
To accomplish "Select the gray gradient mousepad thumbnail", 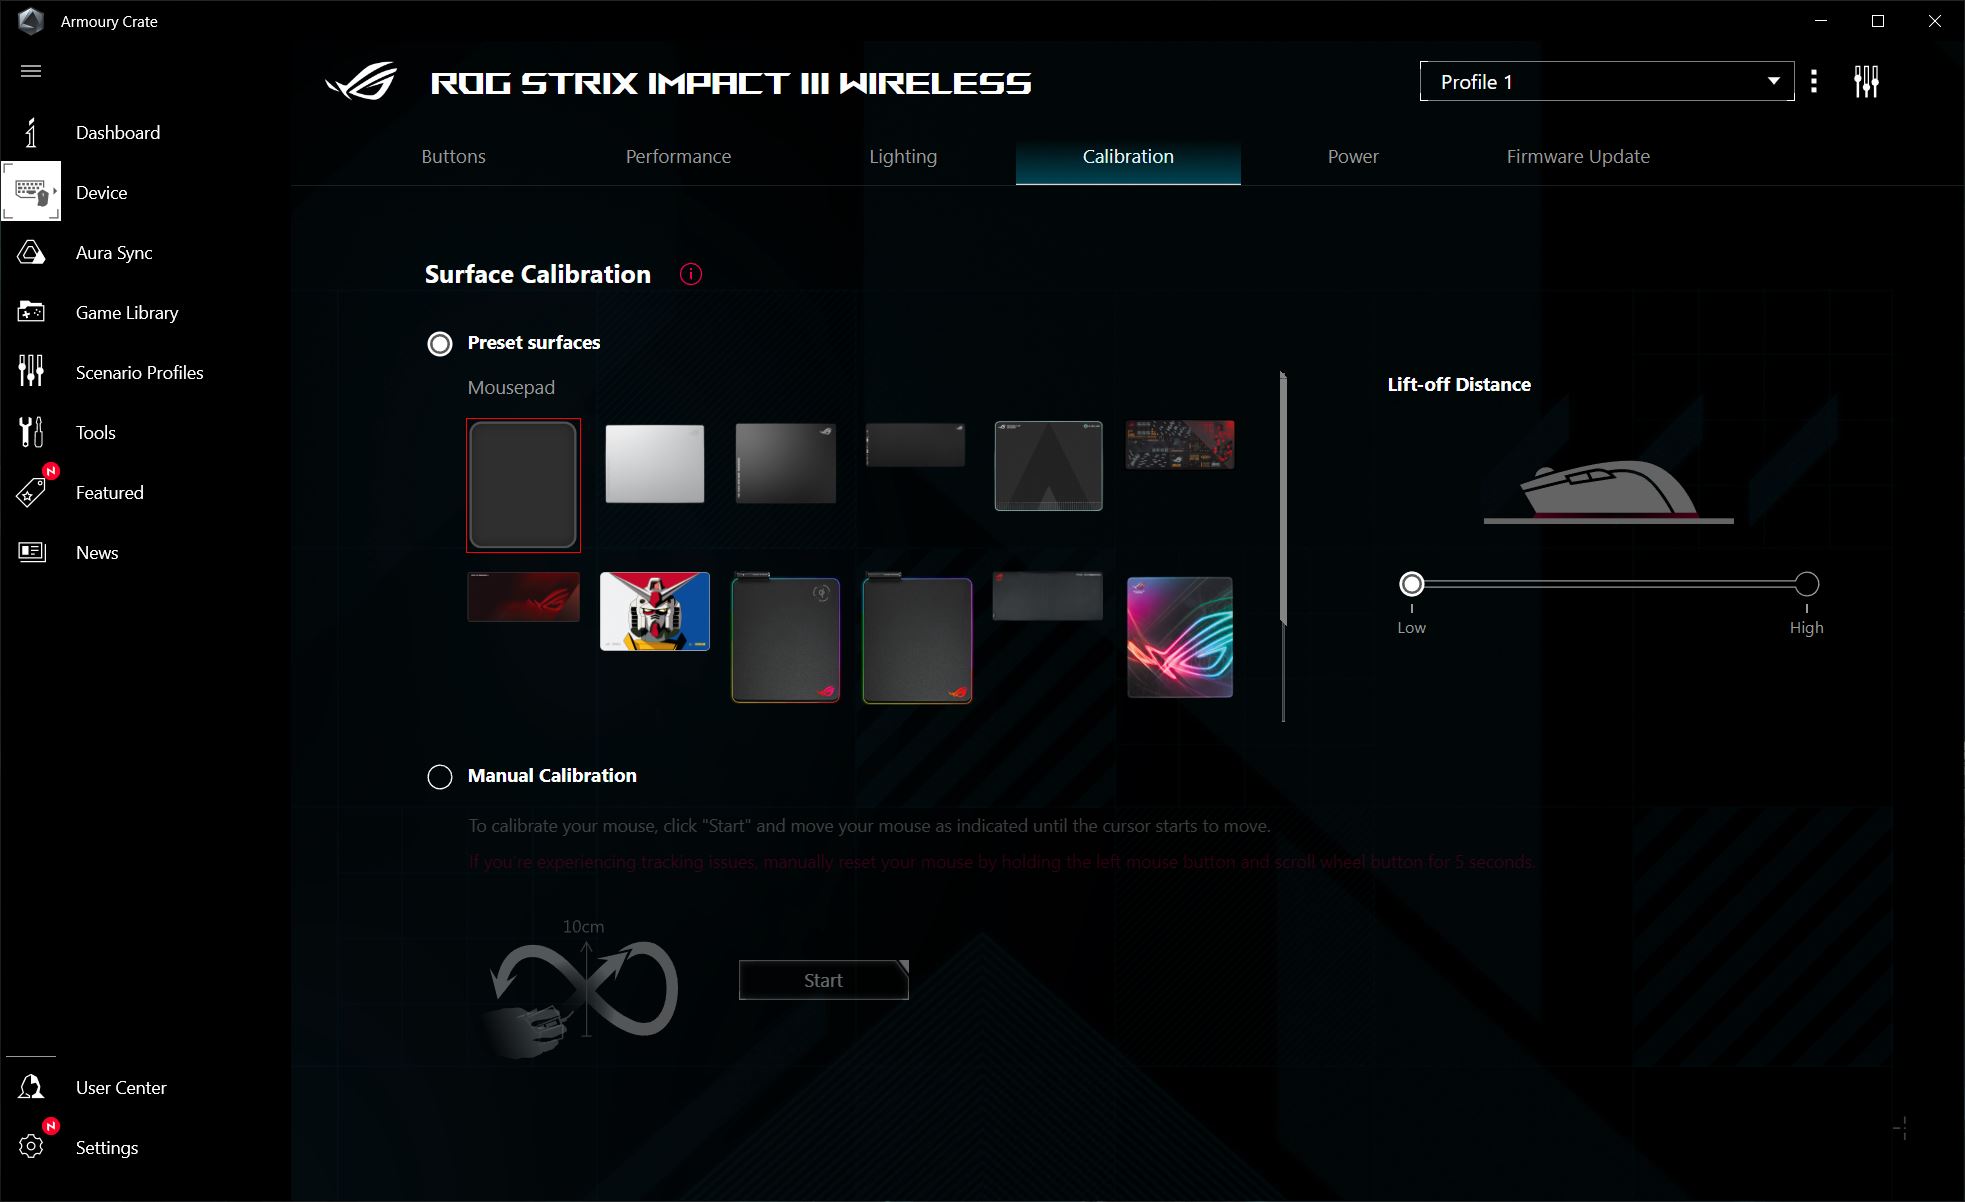I will tap(786, 462).
